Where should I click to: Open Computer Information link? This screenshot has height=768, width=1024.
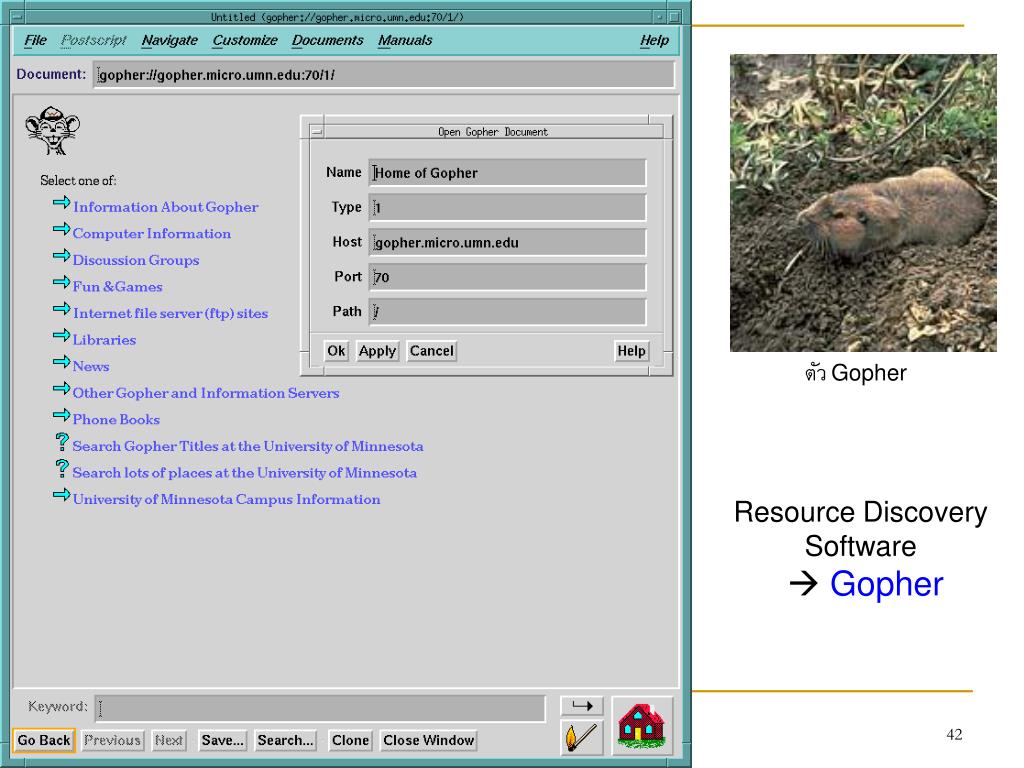152,234
